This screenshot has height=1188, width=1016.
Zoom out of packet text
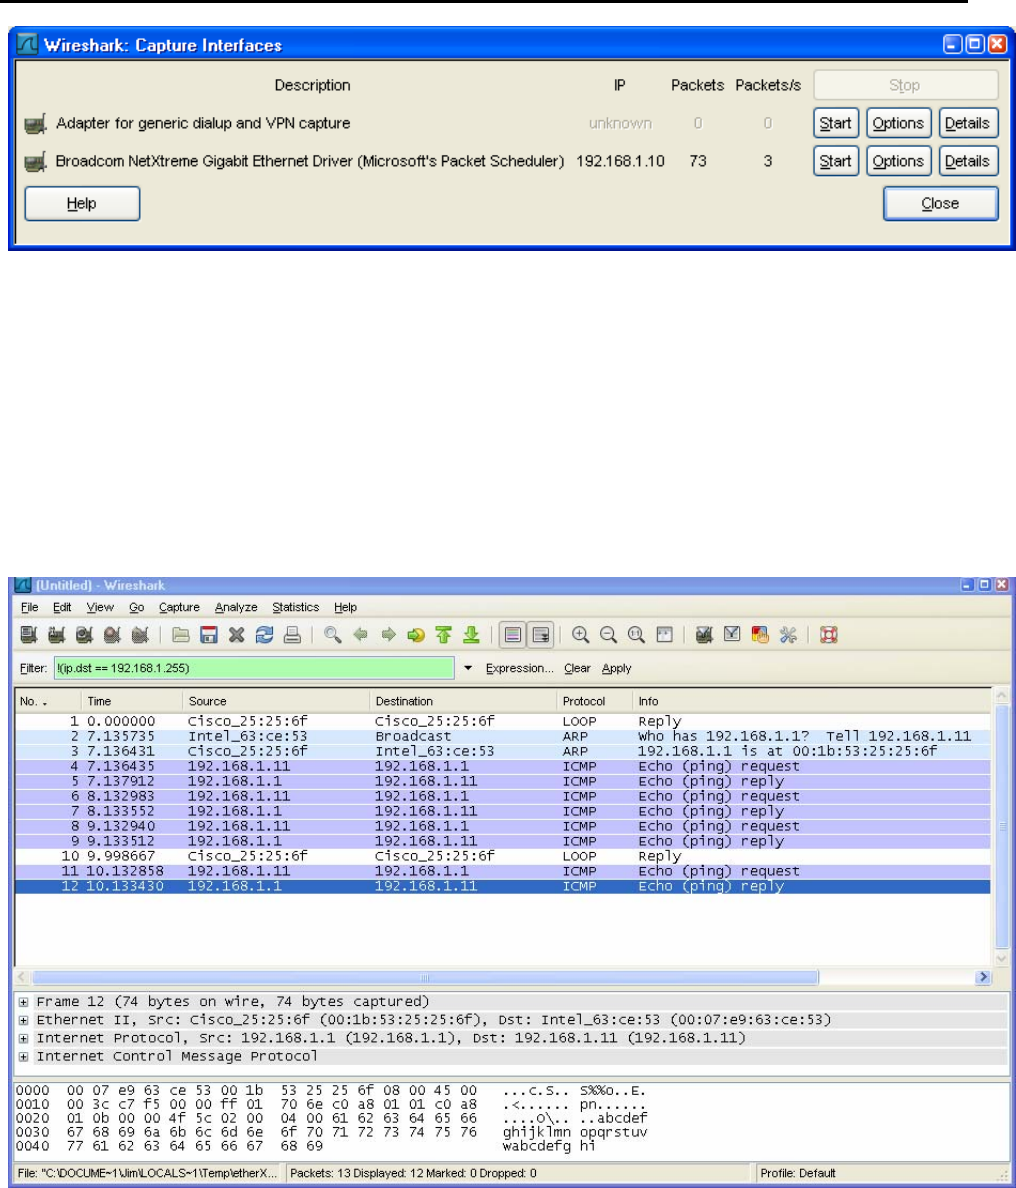point(608,635)
